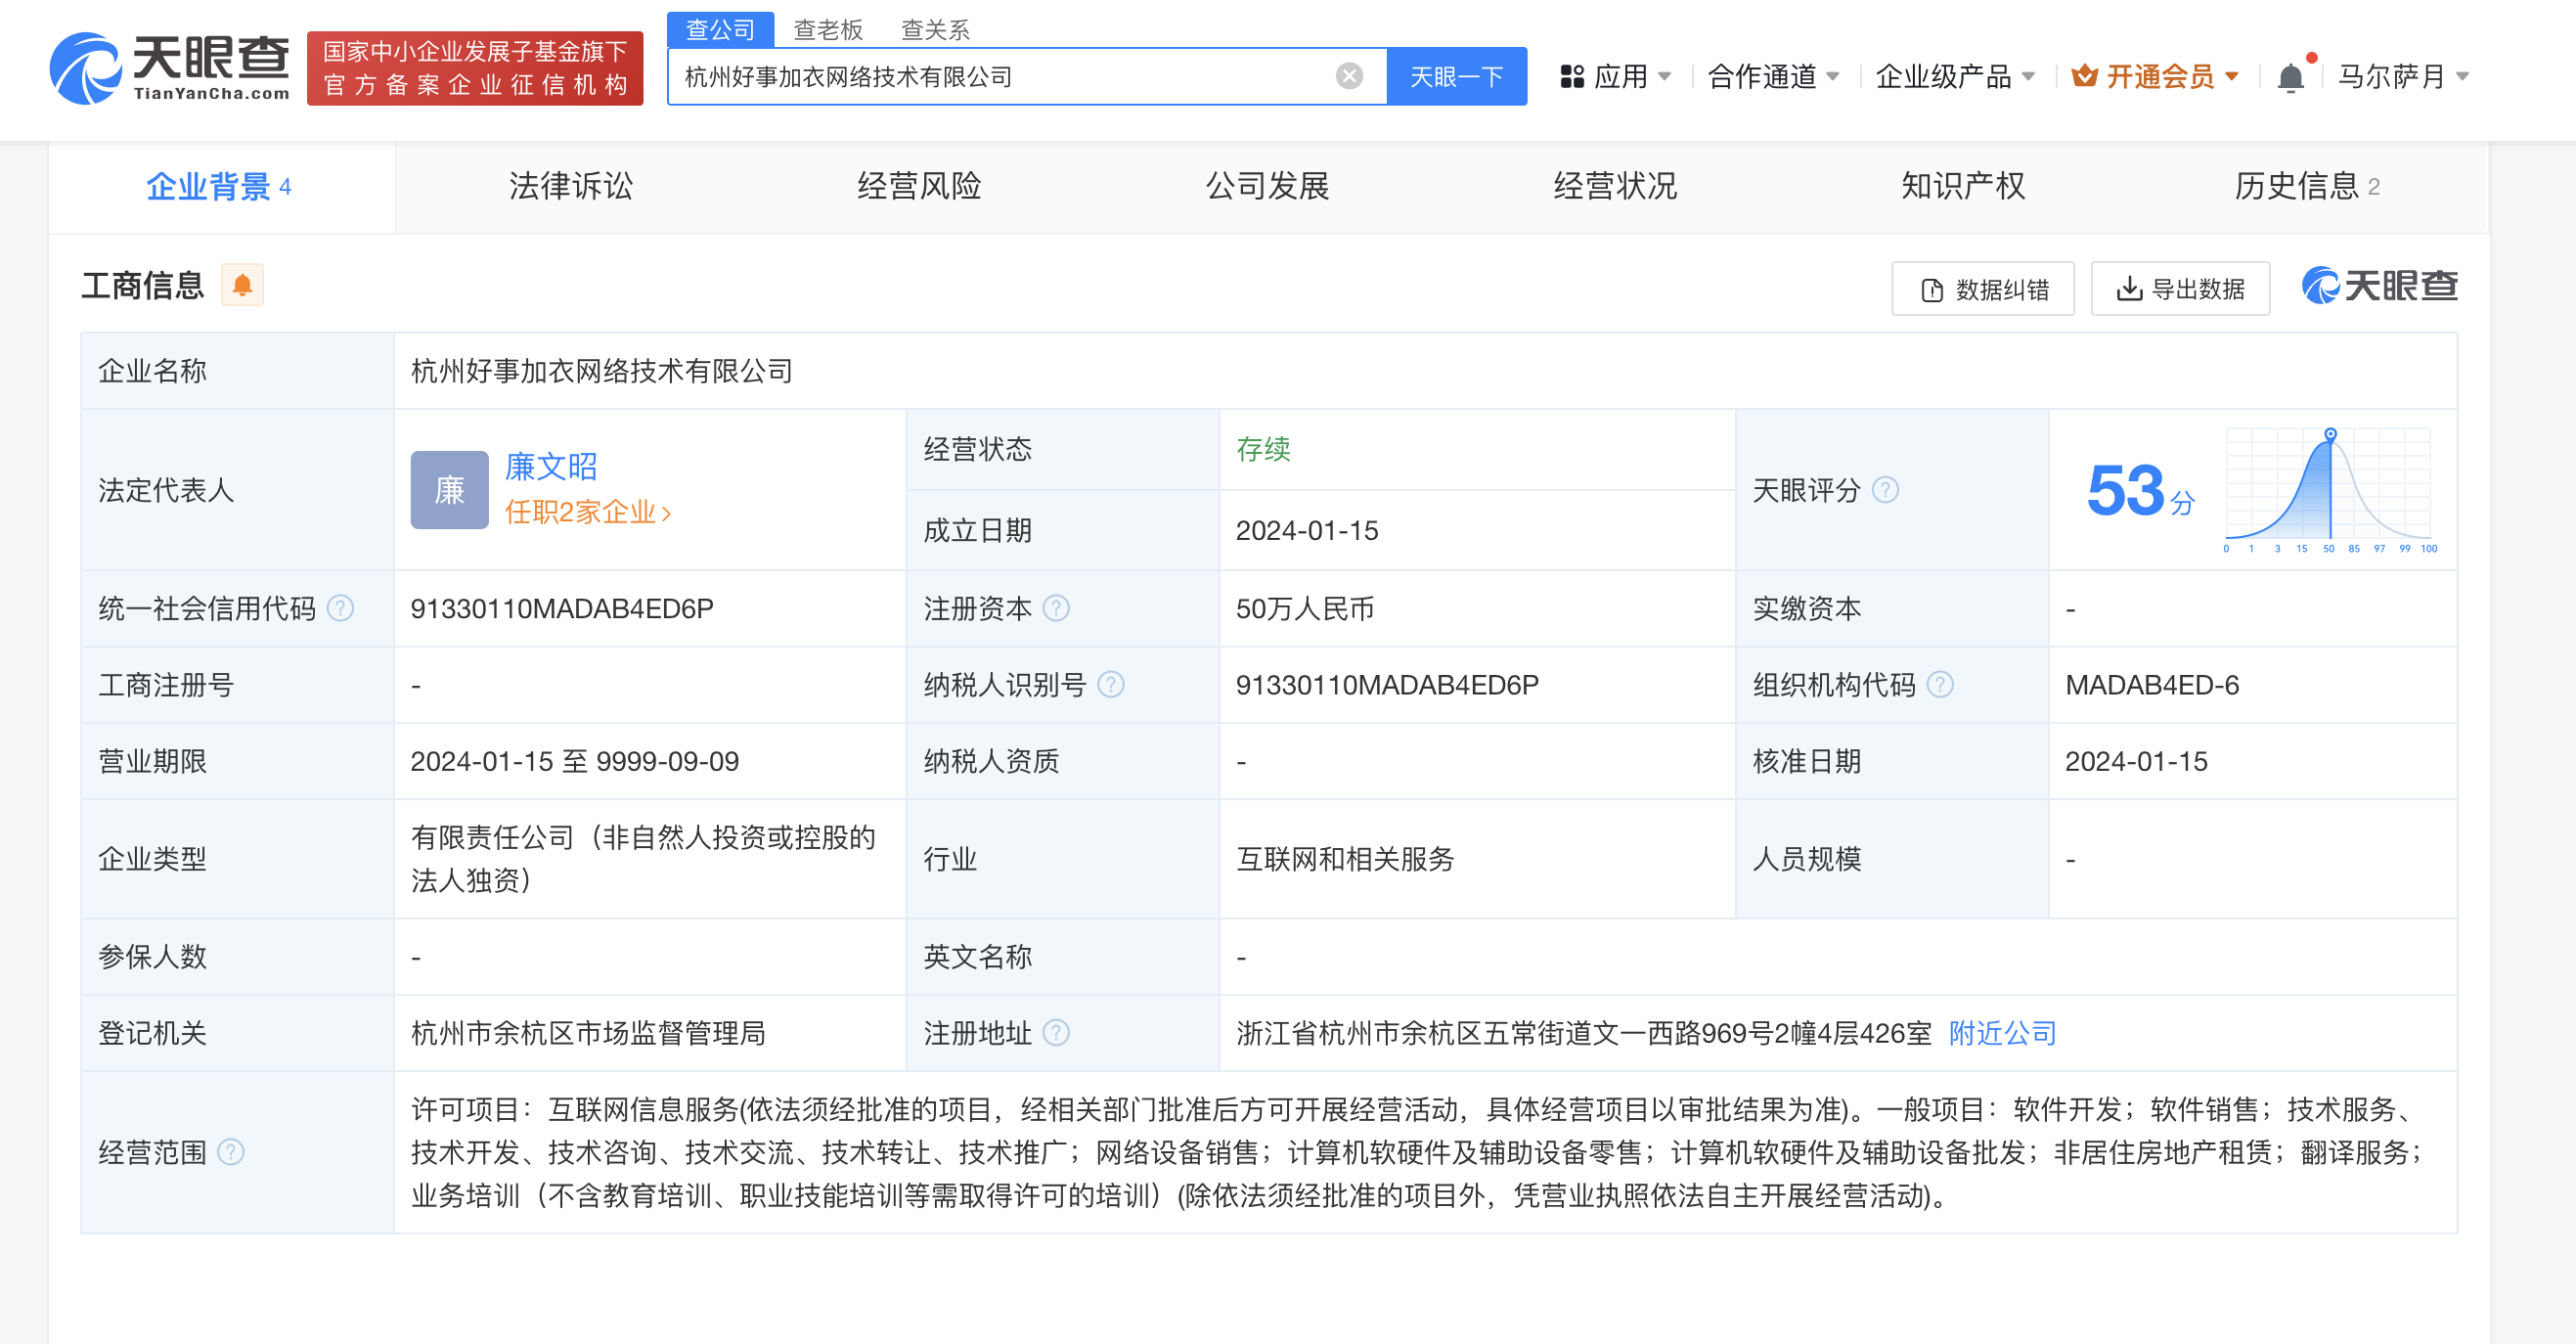This screenshot has width=2576, height=1344.
Task: Click the TianYanCha logo
Action: 169,68
